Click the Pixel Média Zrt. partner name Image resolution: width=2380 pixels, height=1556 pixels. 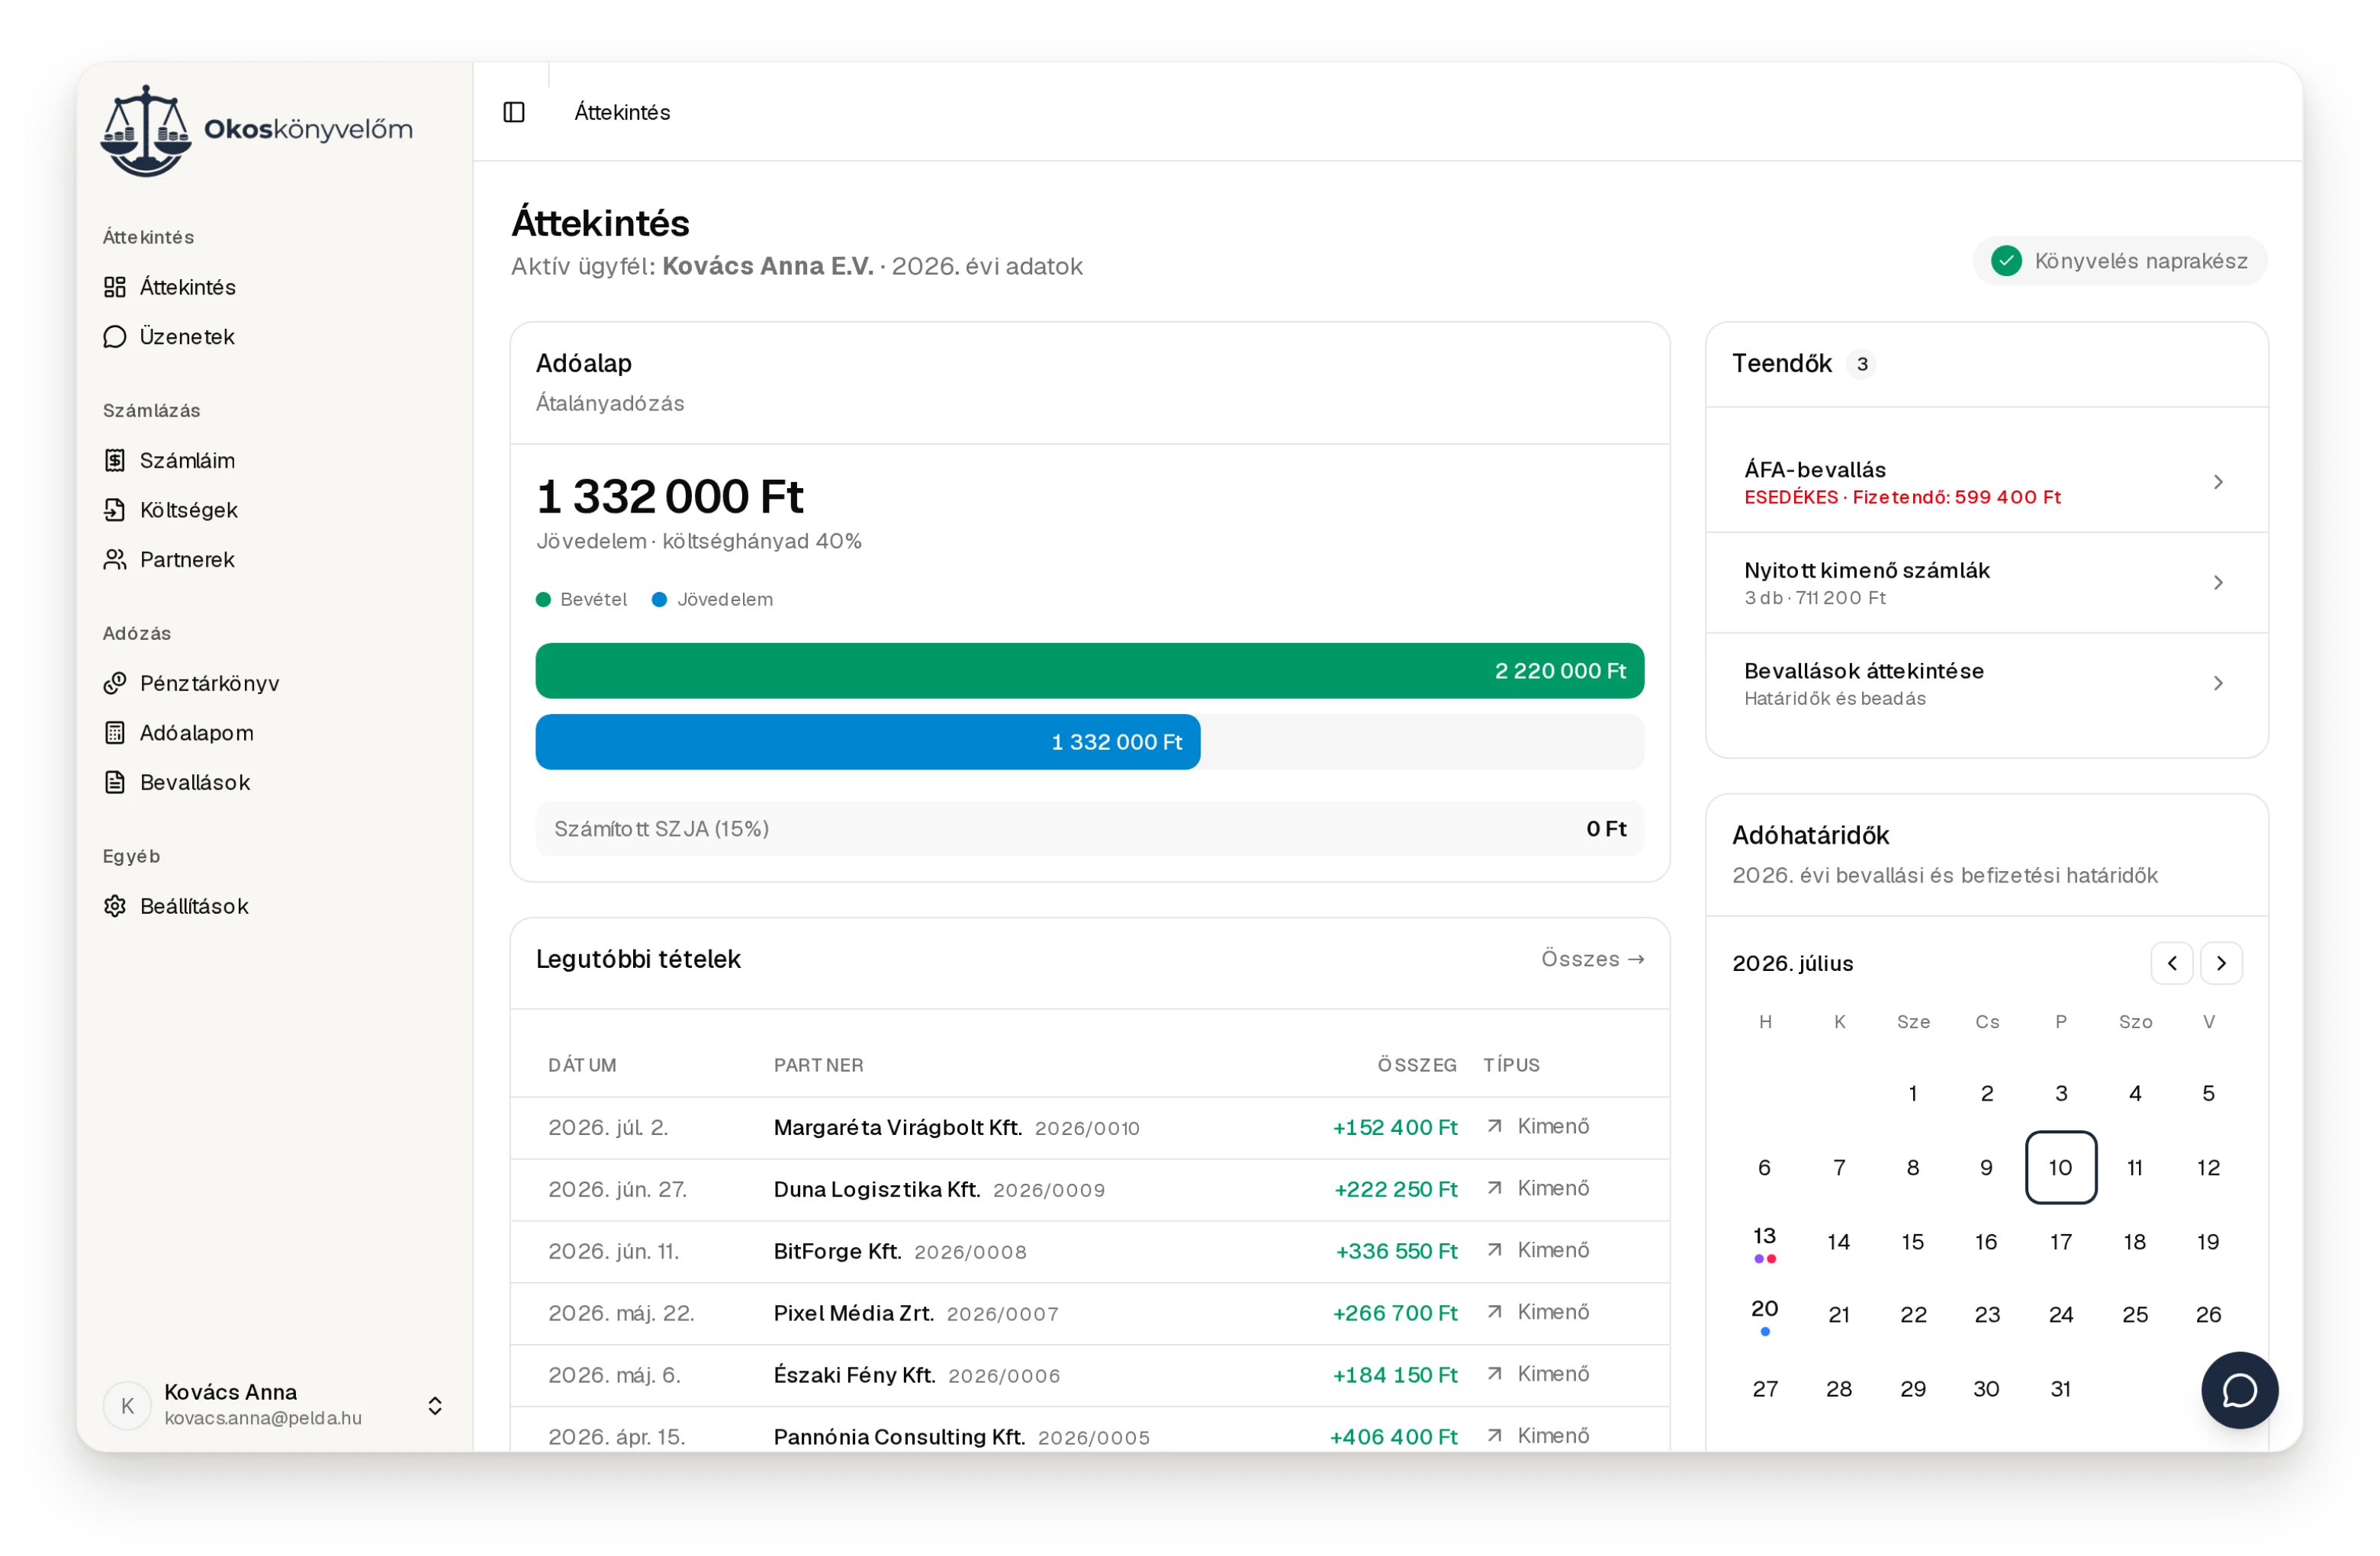tap(853, 1313)
